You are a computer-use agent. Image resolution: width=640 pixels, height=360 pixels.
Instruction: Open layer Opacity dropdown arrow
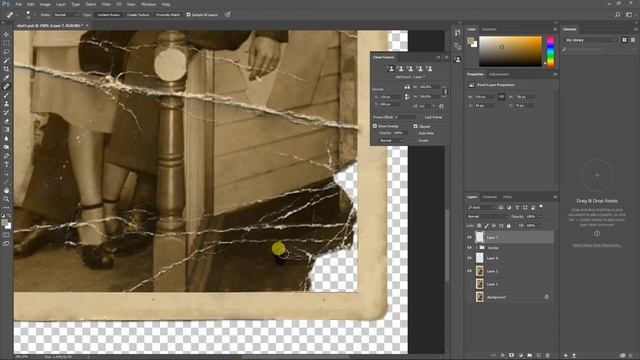(x=540, y=216)
